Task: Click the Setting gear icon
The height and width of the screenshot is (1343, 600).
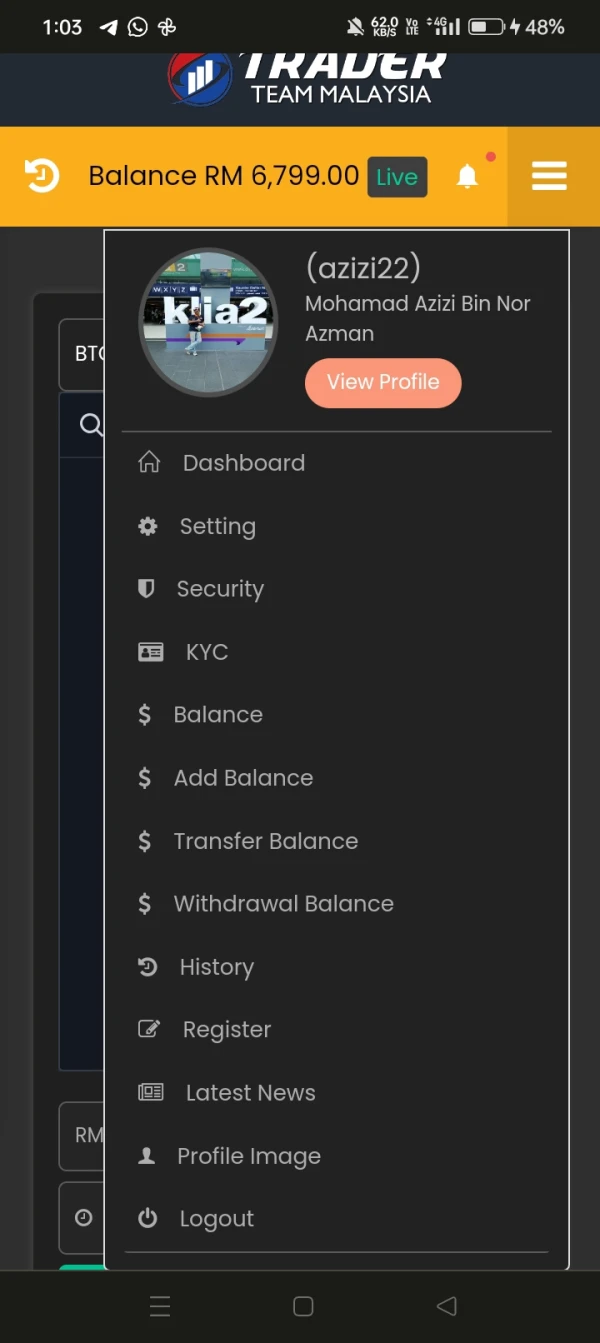Action: tap(148, 526)
